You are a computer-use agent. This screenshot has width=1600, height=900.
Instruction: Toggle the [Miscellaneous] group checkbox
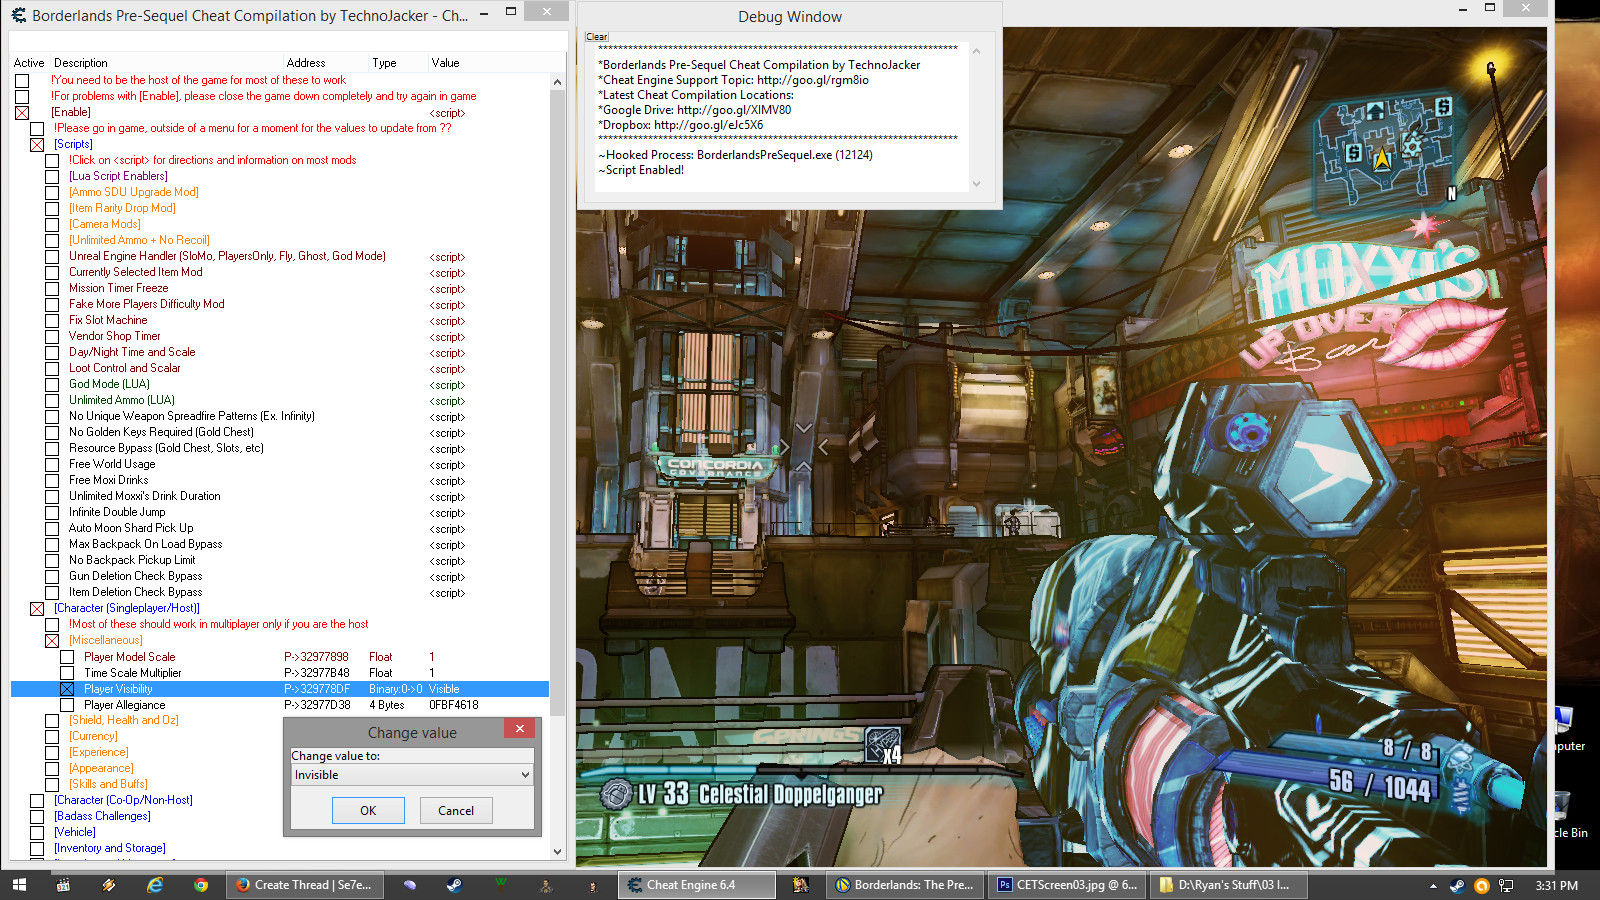pyautogui.click(x=52, y=641)
